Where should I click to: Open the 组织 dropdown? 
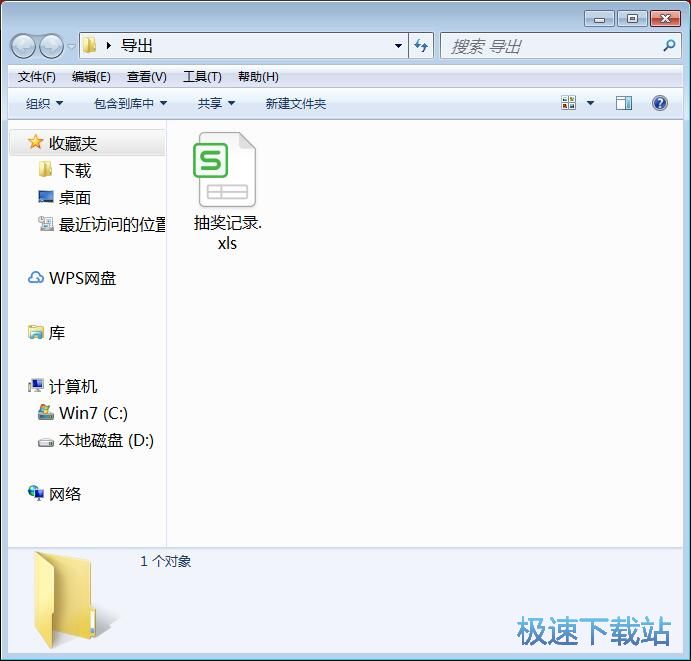44,104
